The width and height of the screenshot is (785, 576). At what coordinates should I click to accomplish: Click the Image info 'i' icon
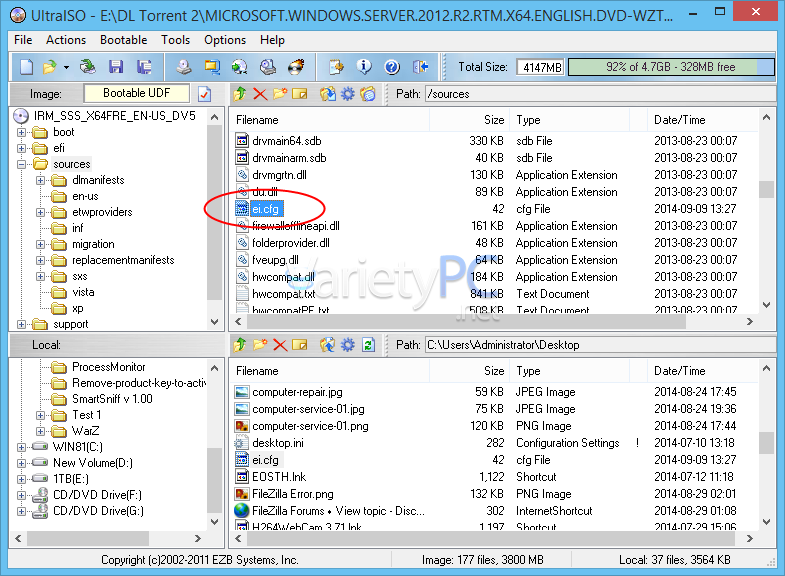click(x=364, y=67)
